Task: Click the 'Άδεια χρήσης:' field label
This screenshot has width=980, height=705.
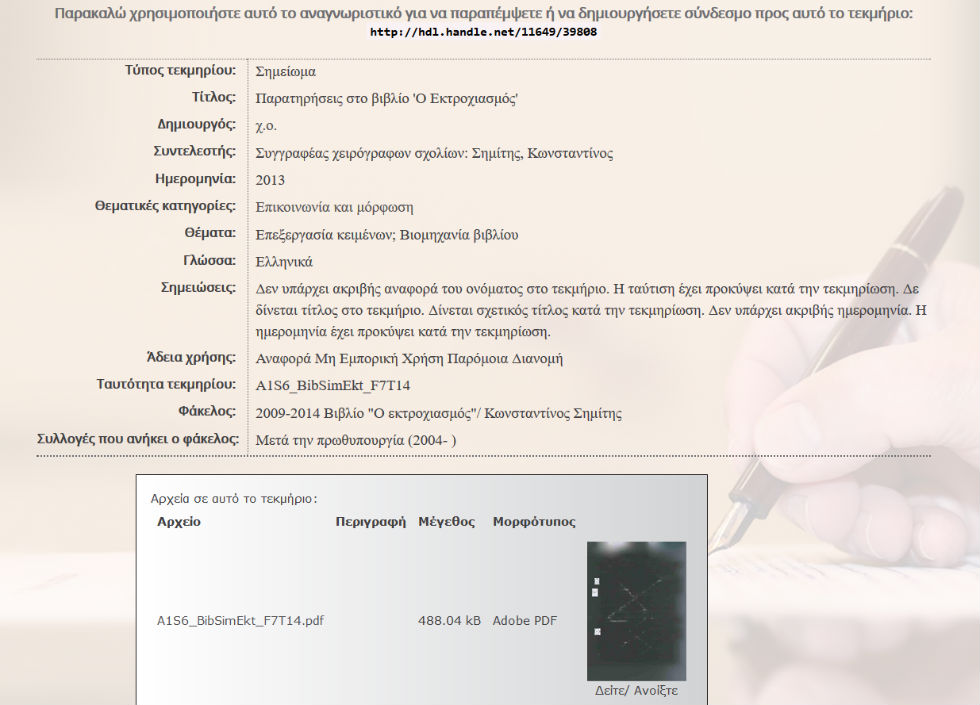Action: tap(191, 358)
